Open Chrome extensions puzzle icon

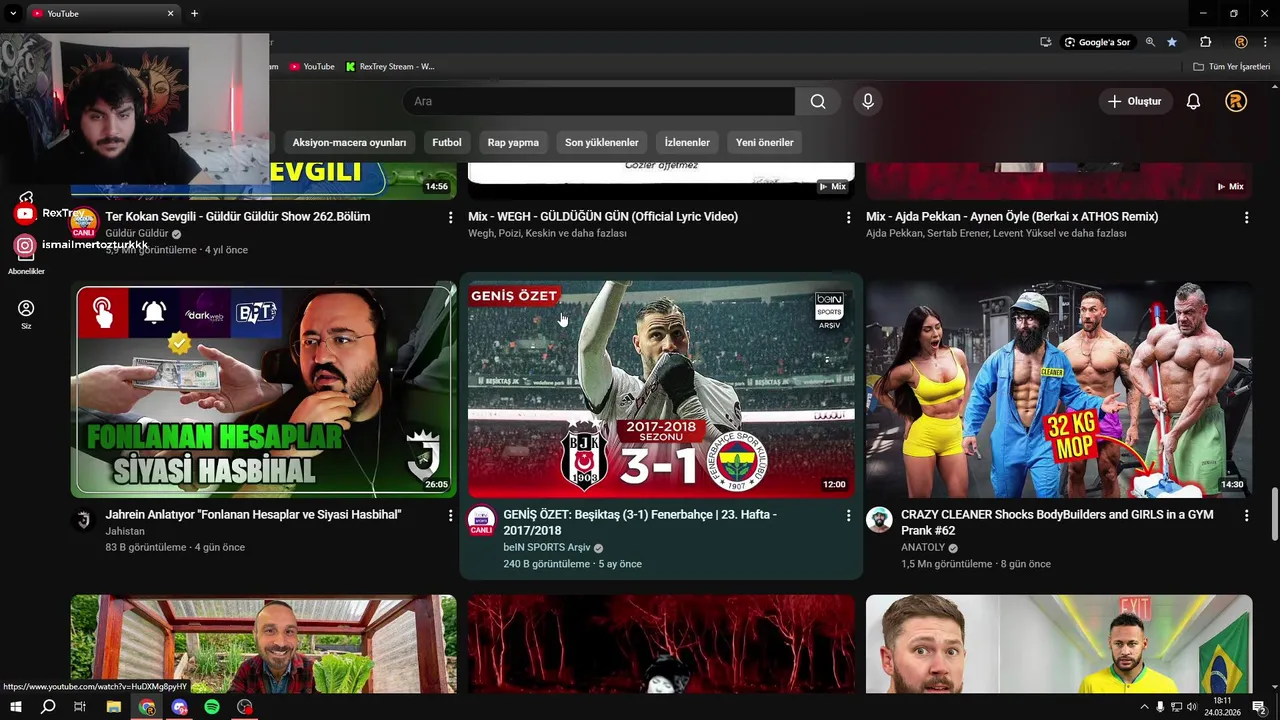pos(1206,42)
